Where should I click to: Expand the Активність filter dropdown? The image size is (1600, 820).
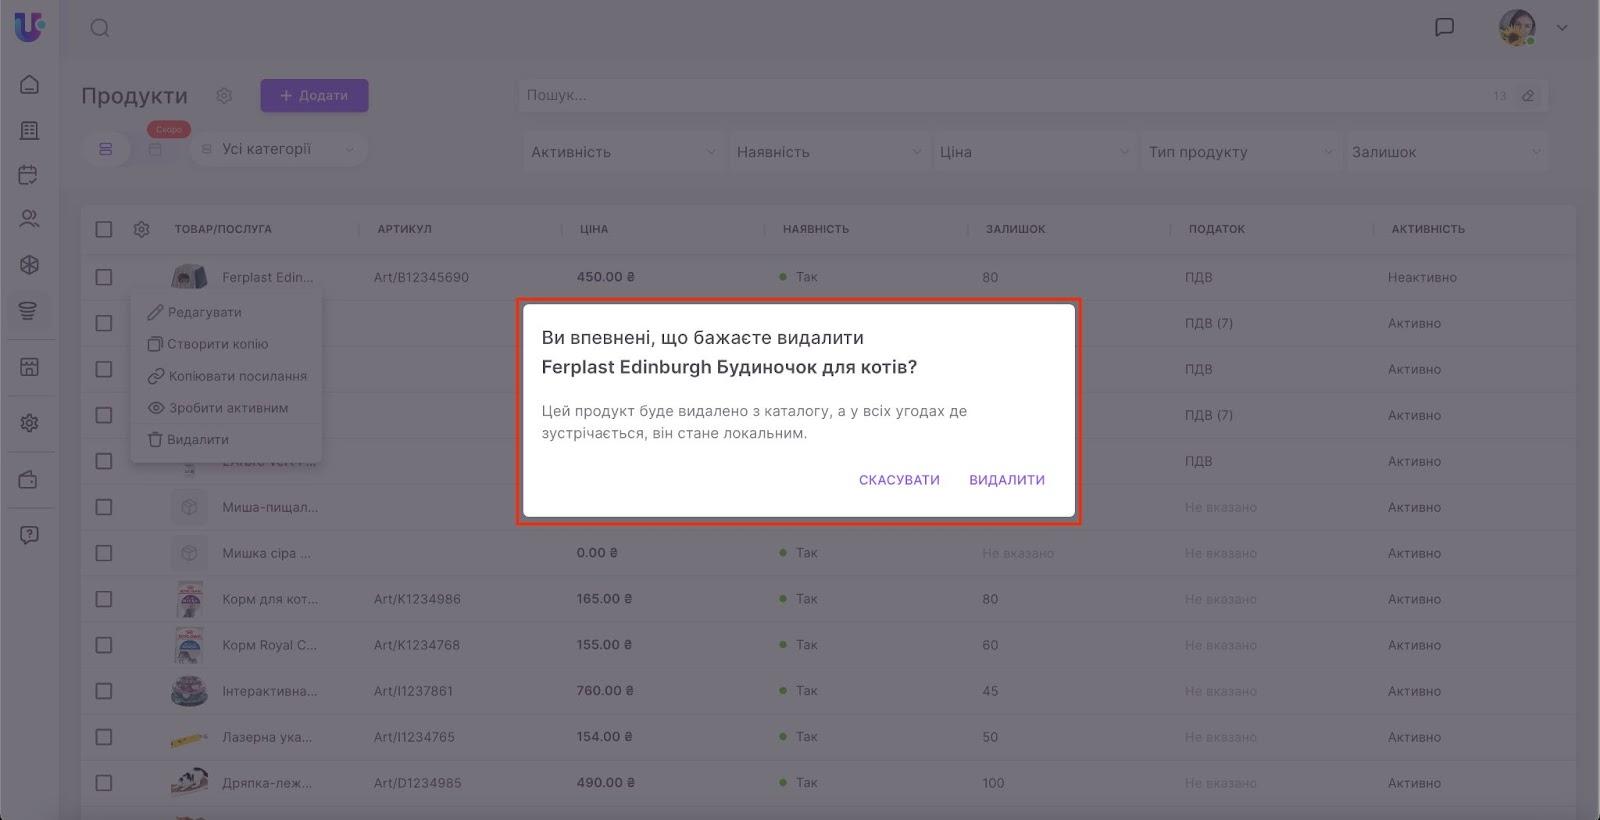pyautogui.click(x=623, y=152)
